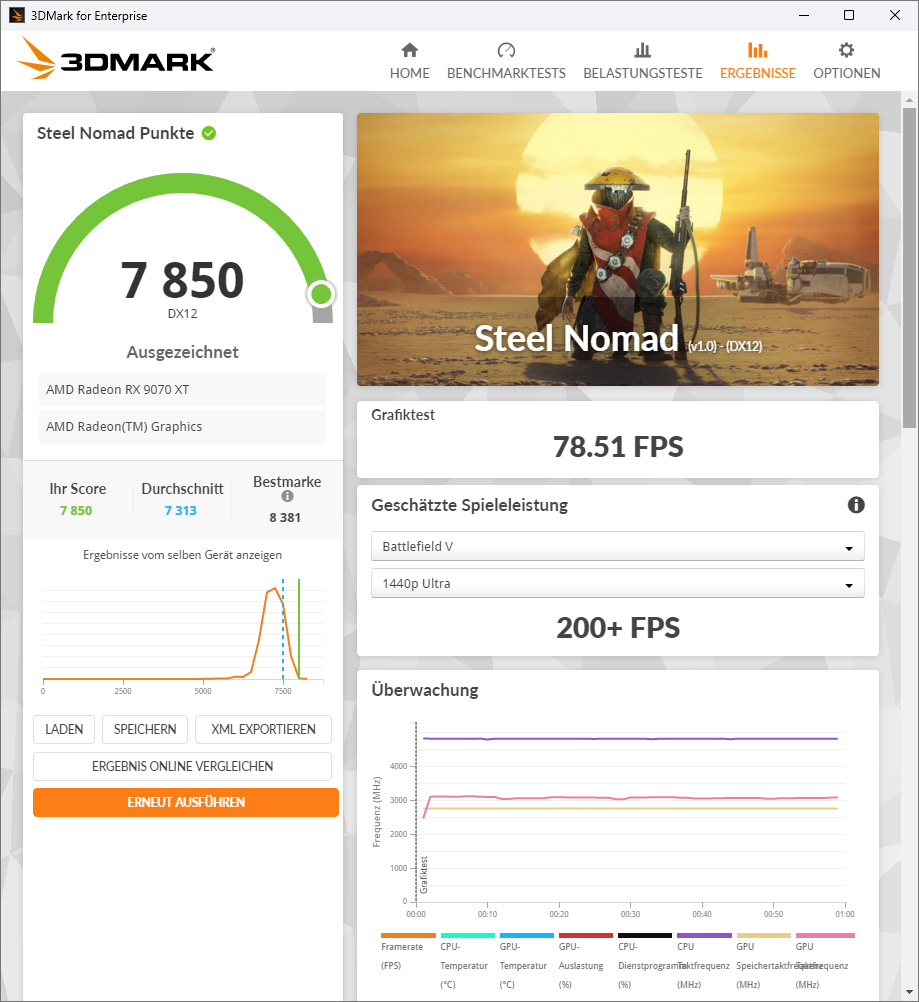Screen dimensions: 919x1002
Task: Click the Steel Nomad banner image
Action: click(617, 249)
